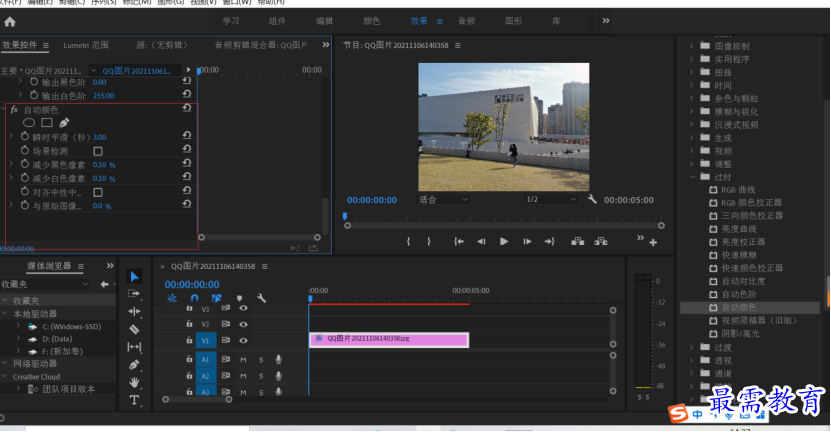Toggle lock on track V1
The width and height of the screenshot is (831, 432).
[189, 340]
